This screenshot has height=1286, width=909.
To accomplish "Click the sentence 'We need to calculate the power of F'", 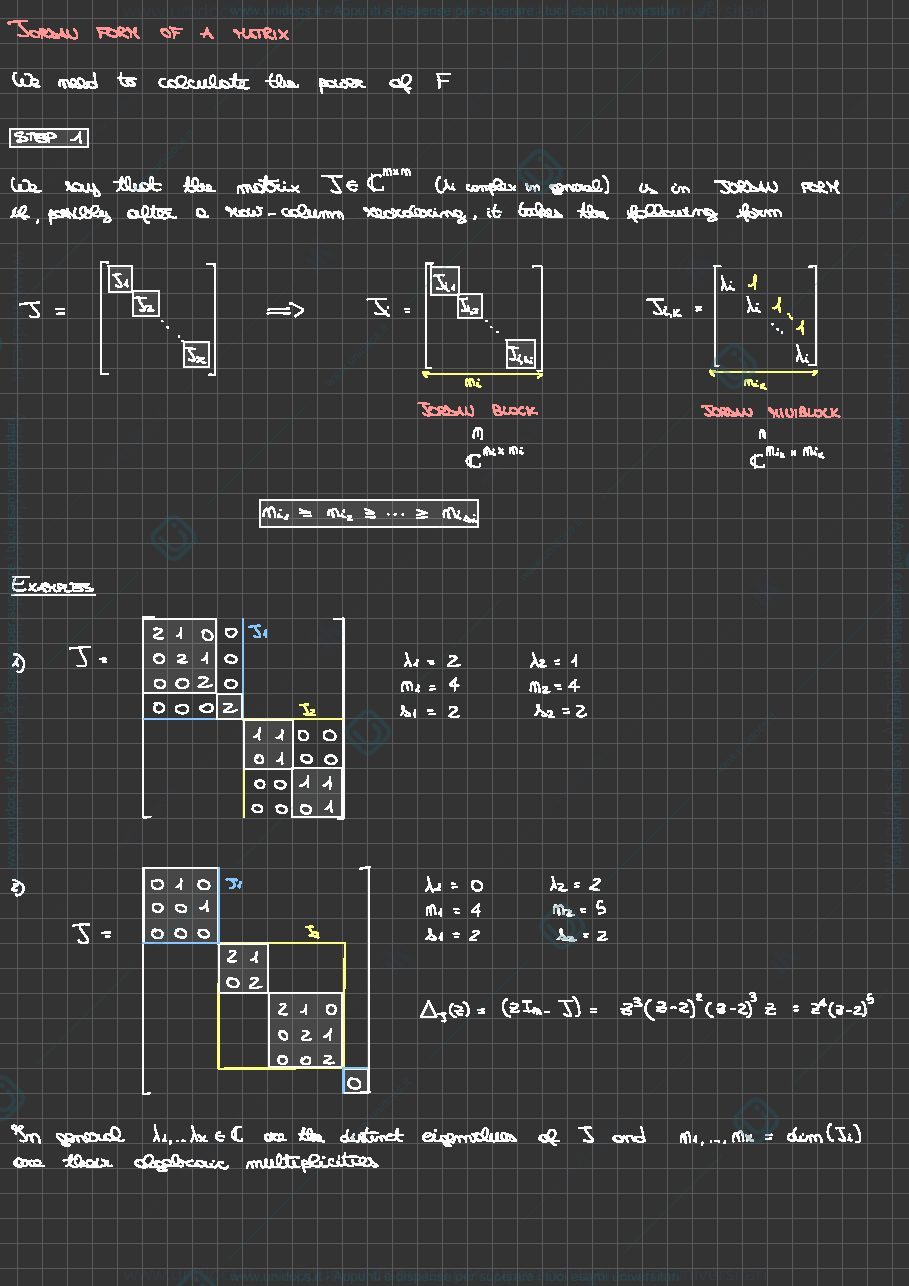I will (232, 82).
